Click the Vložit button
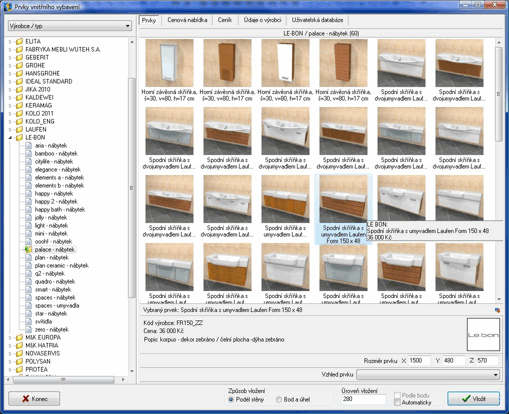This screenshot has height=414, width=509. click(473, 399)
